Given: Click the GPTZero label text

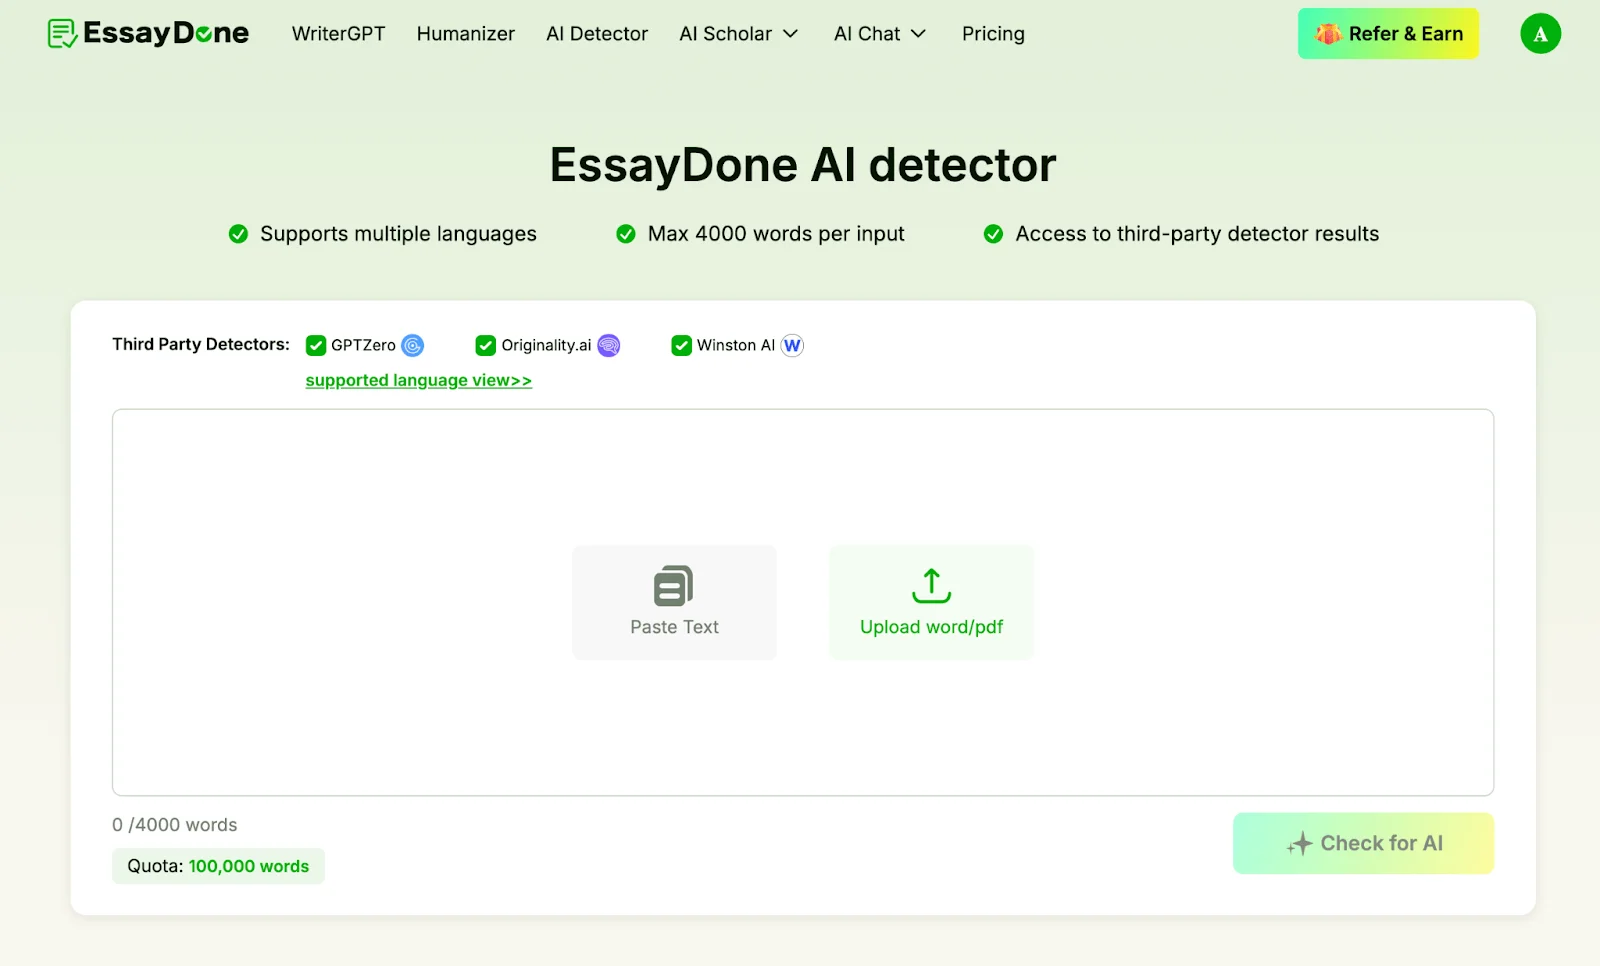Looking at the screenshot, I should coord(363,345).
